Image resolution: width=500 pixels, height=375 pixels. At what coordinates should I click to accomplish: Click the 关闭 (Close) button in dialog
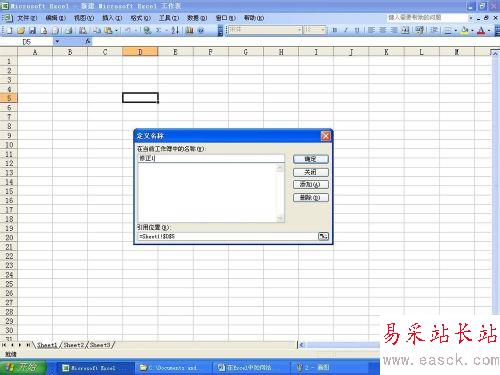coord(311,172)
